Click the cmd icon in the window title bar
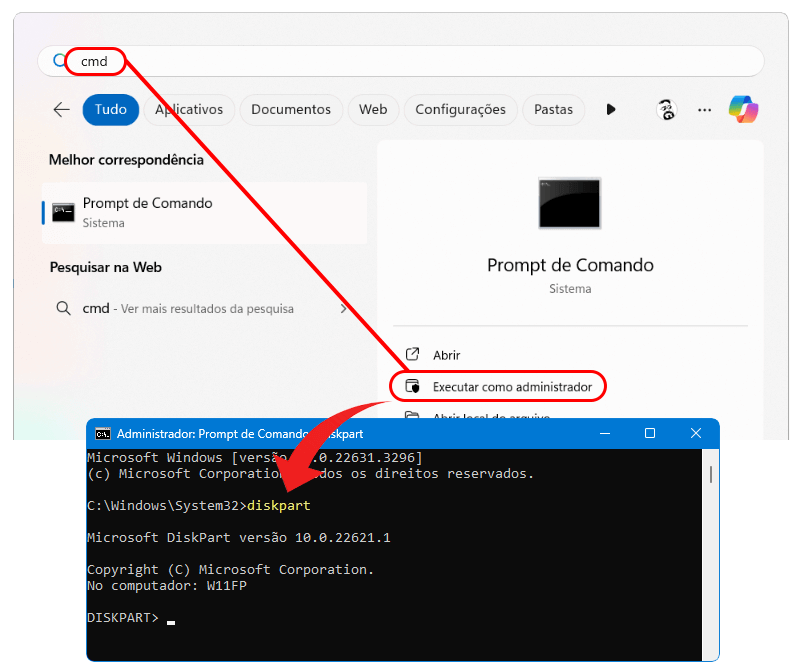 [x=103, y=434]
